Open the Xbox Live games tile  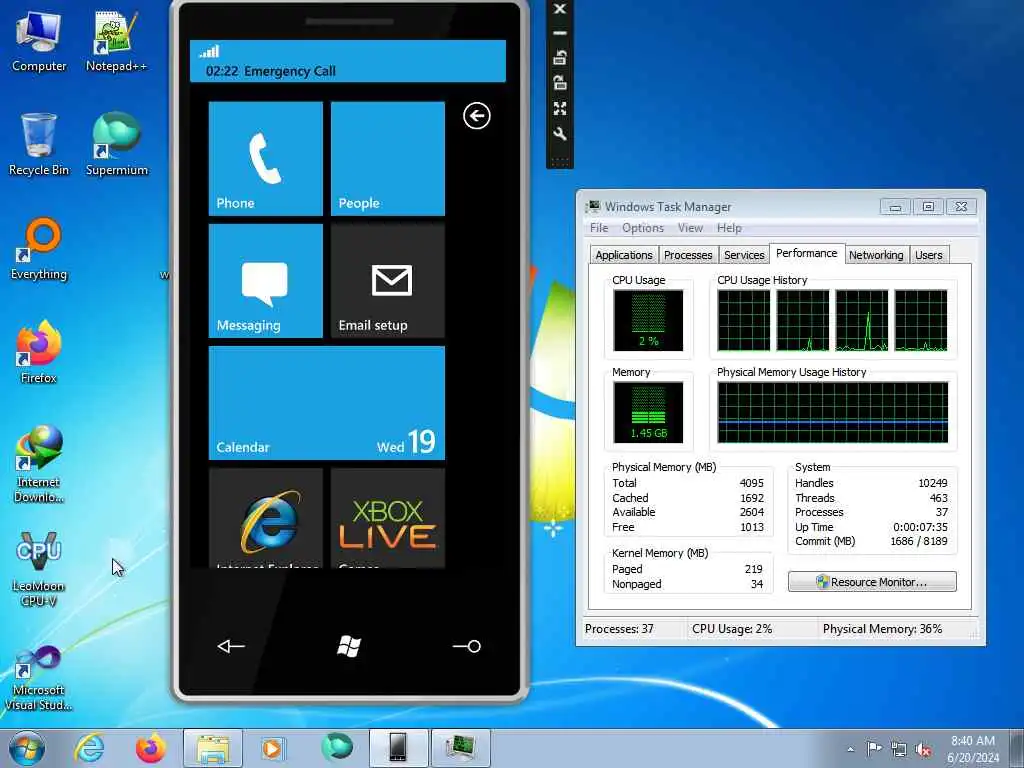click(388, 518)
